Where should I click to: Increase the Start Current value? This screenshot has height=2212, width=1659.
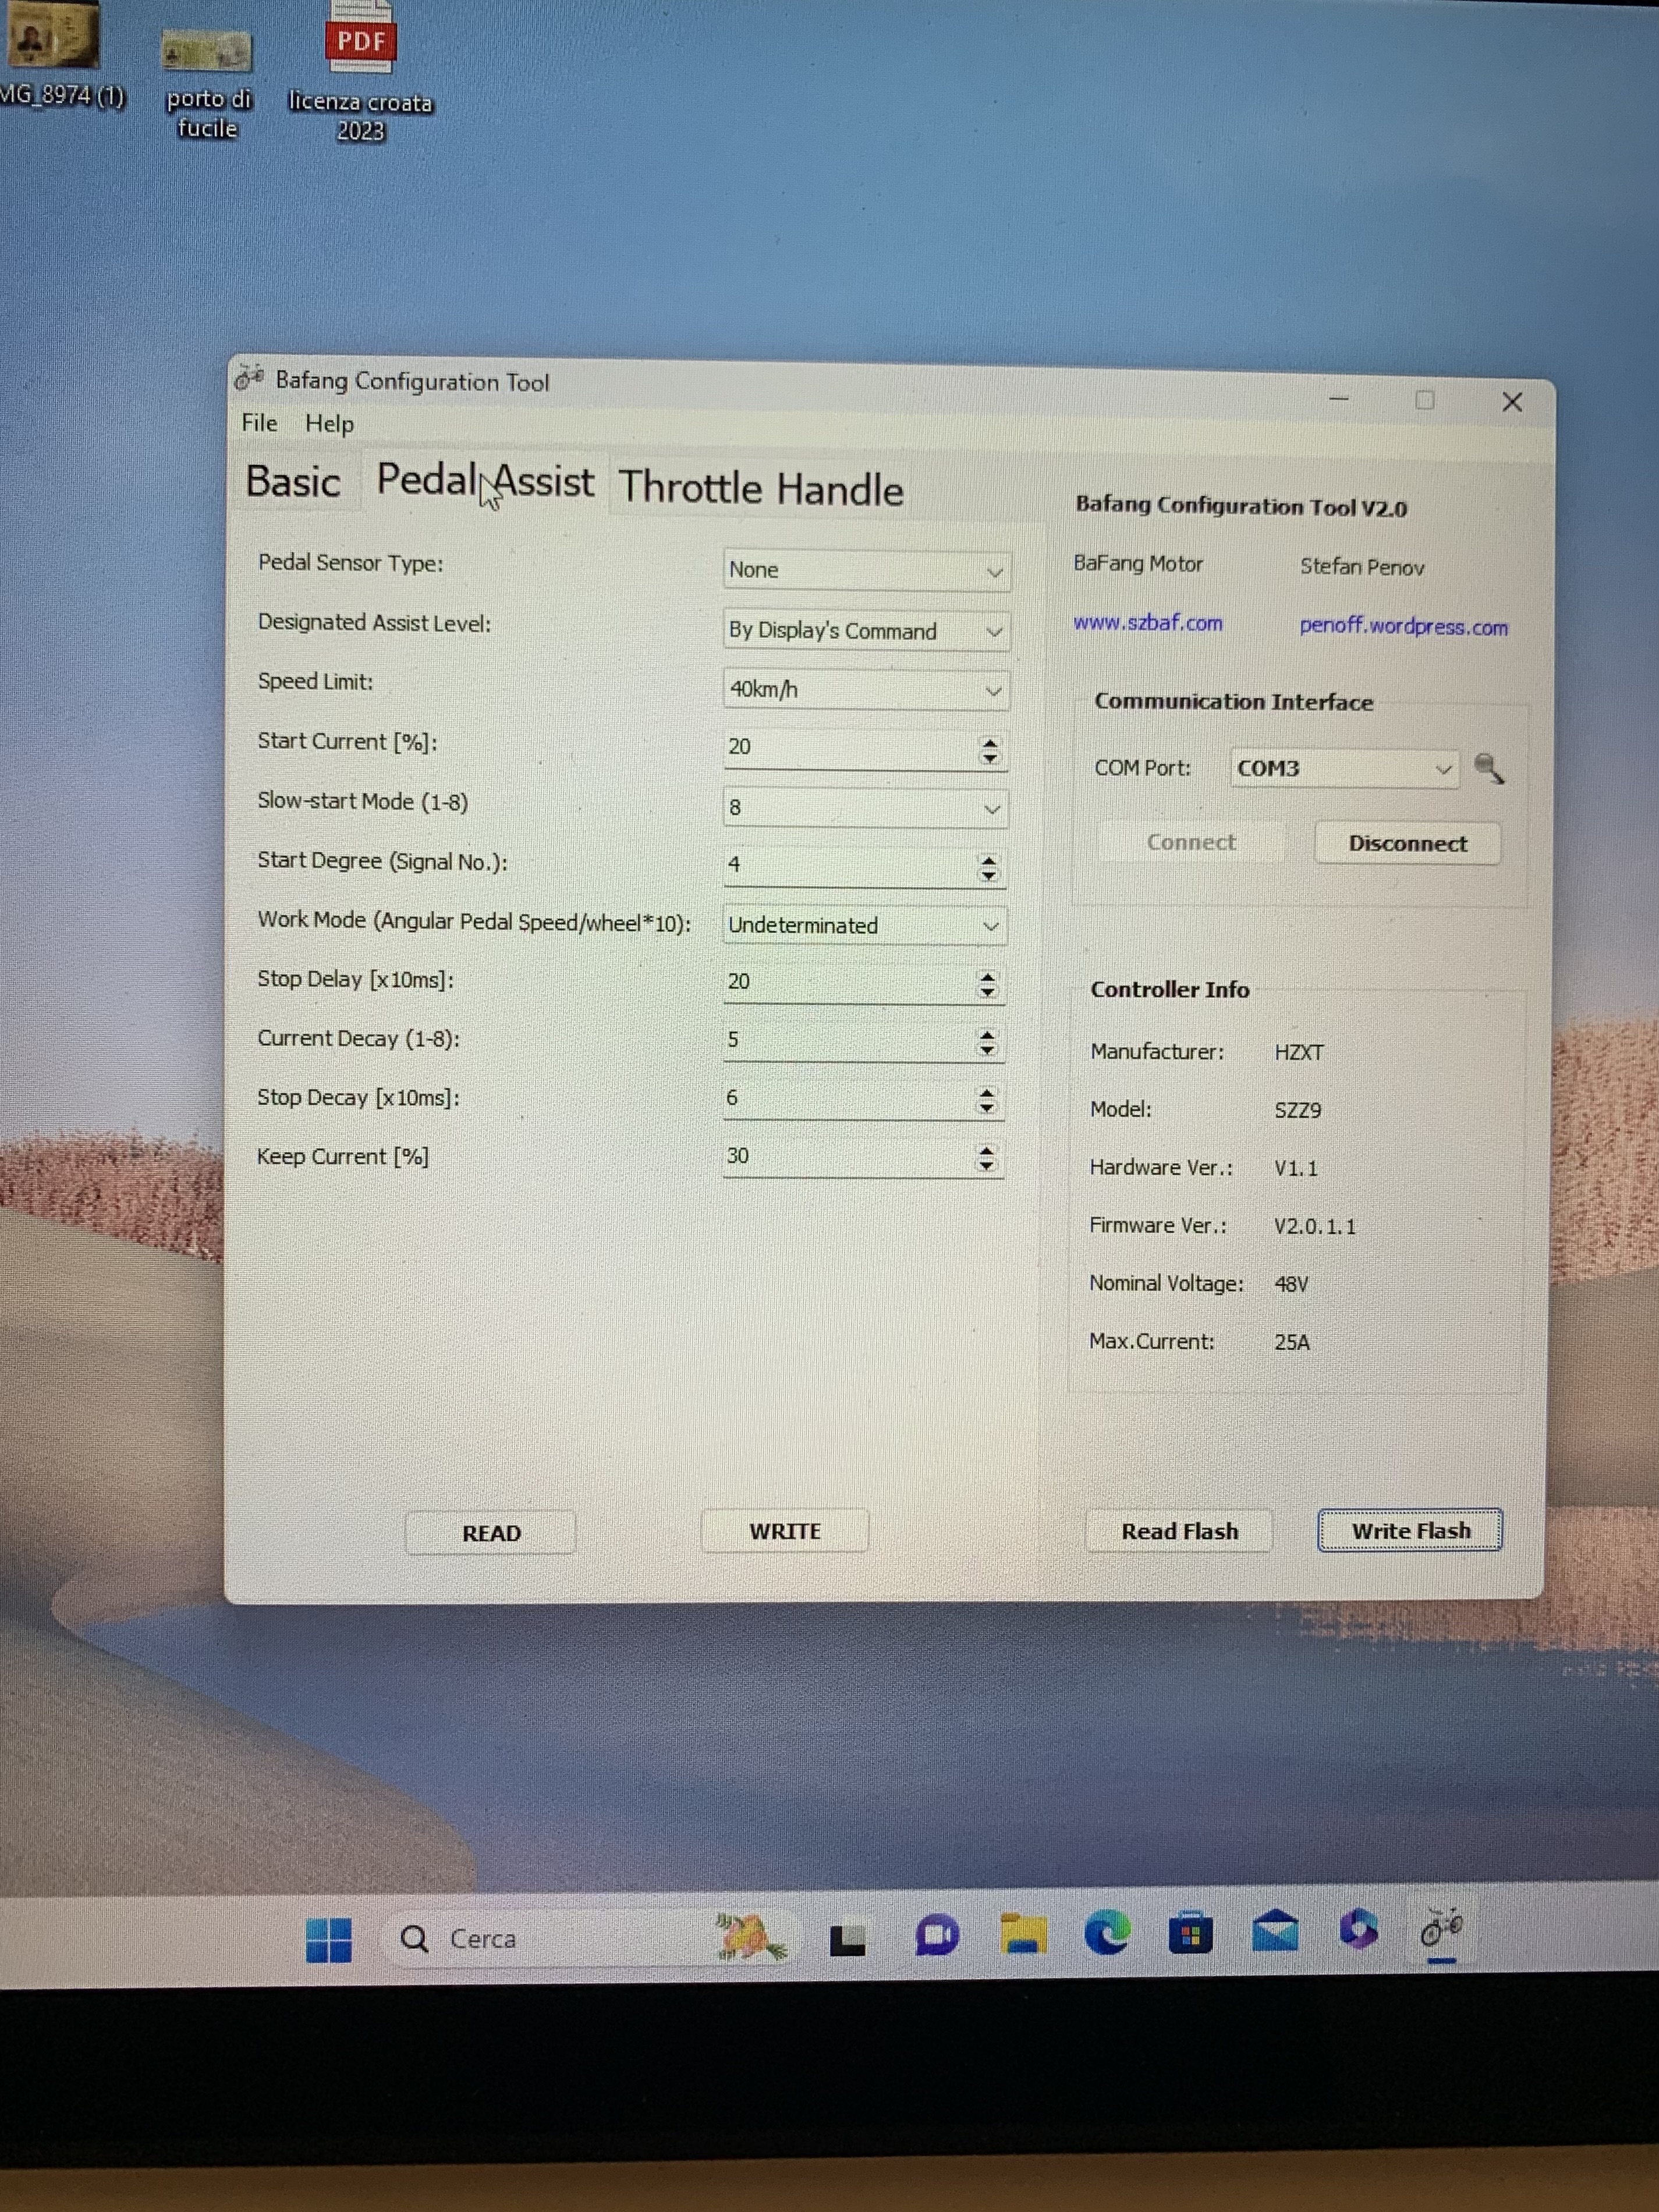point(989,744)
